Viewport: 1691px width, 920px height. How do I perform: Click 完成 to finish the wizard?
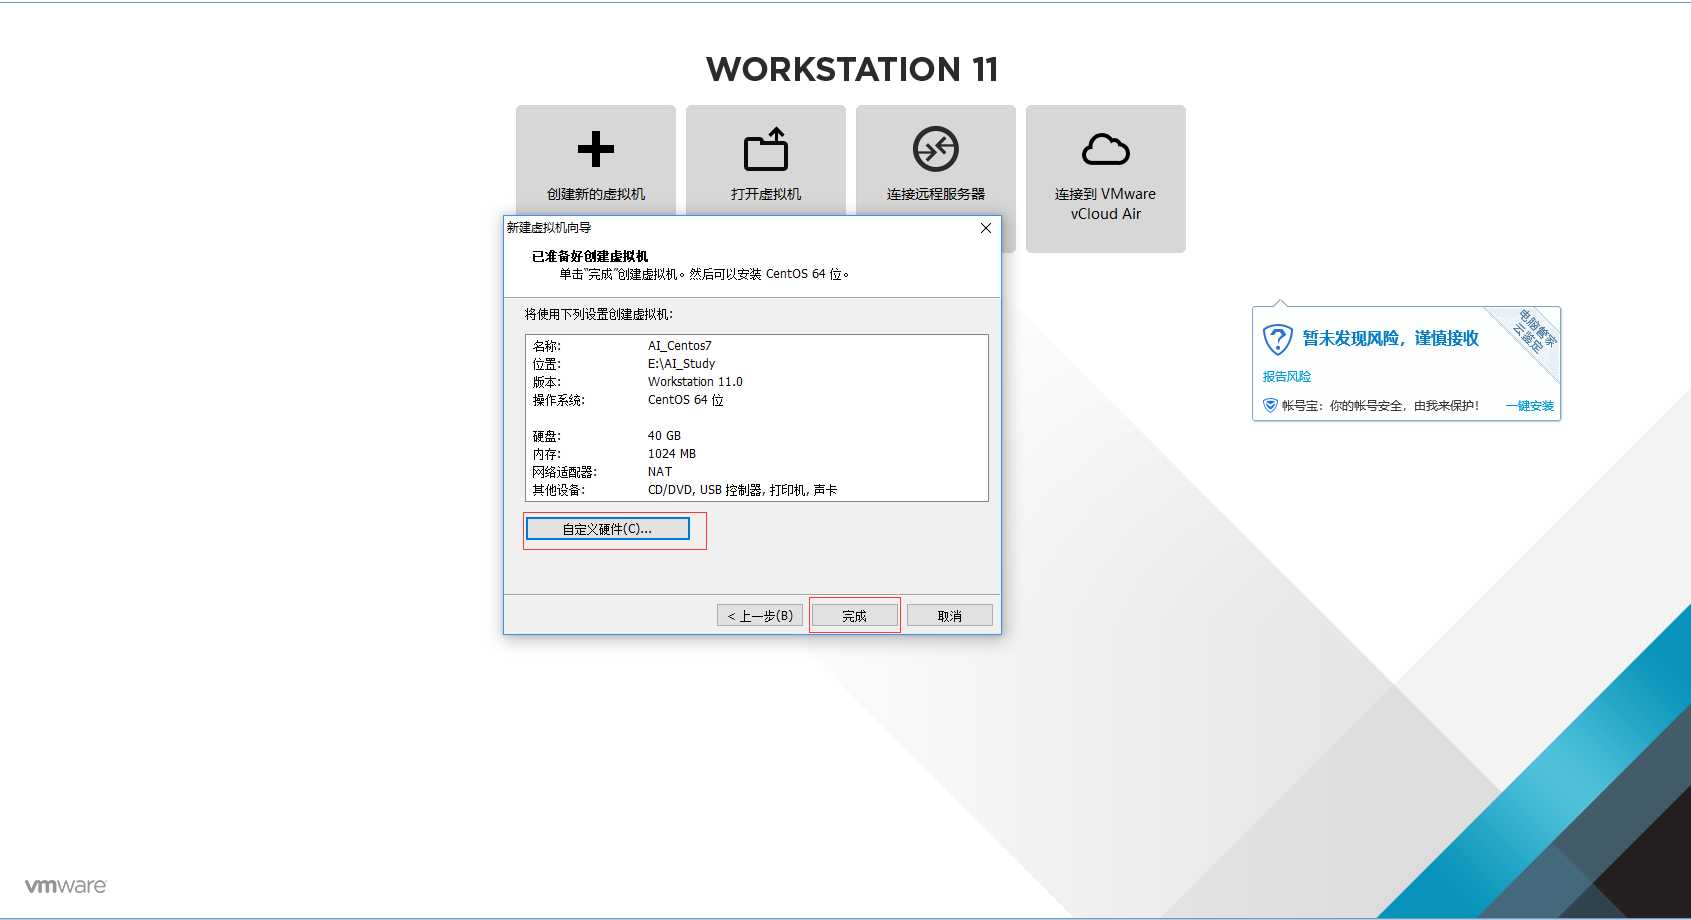[x=854, y=615]
